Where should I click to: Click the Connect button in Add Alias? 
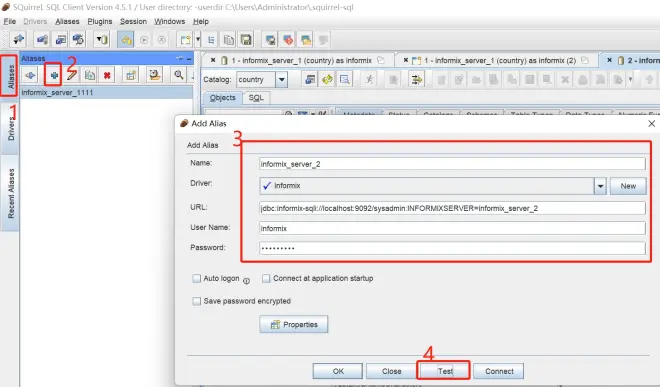point(499,371)
